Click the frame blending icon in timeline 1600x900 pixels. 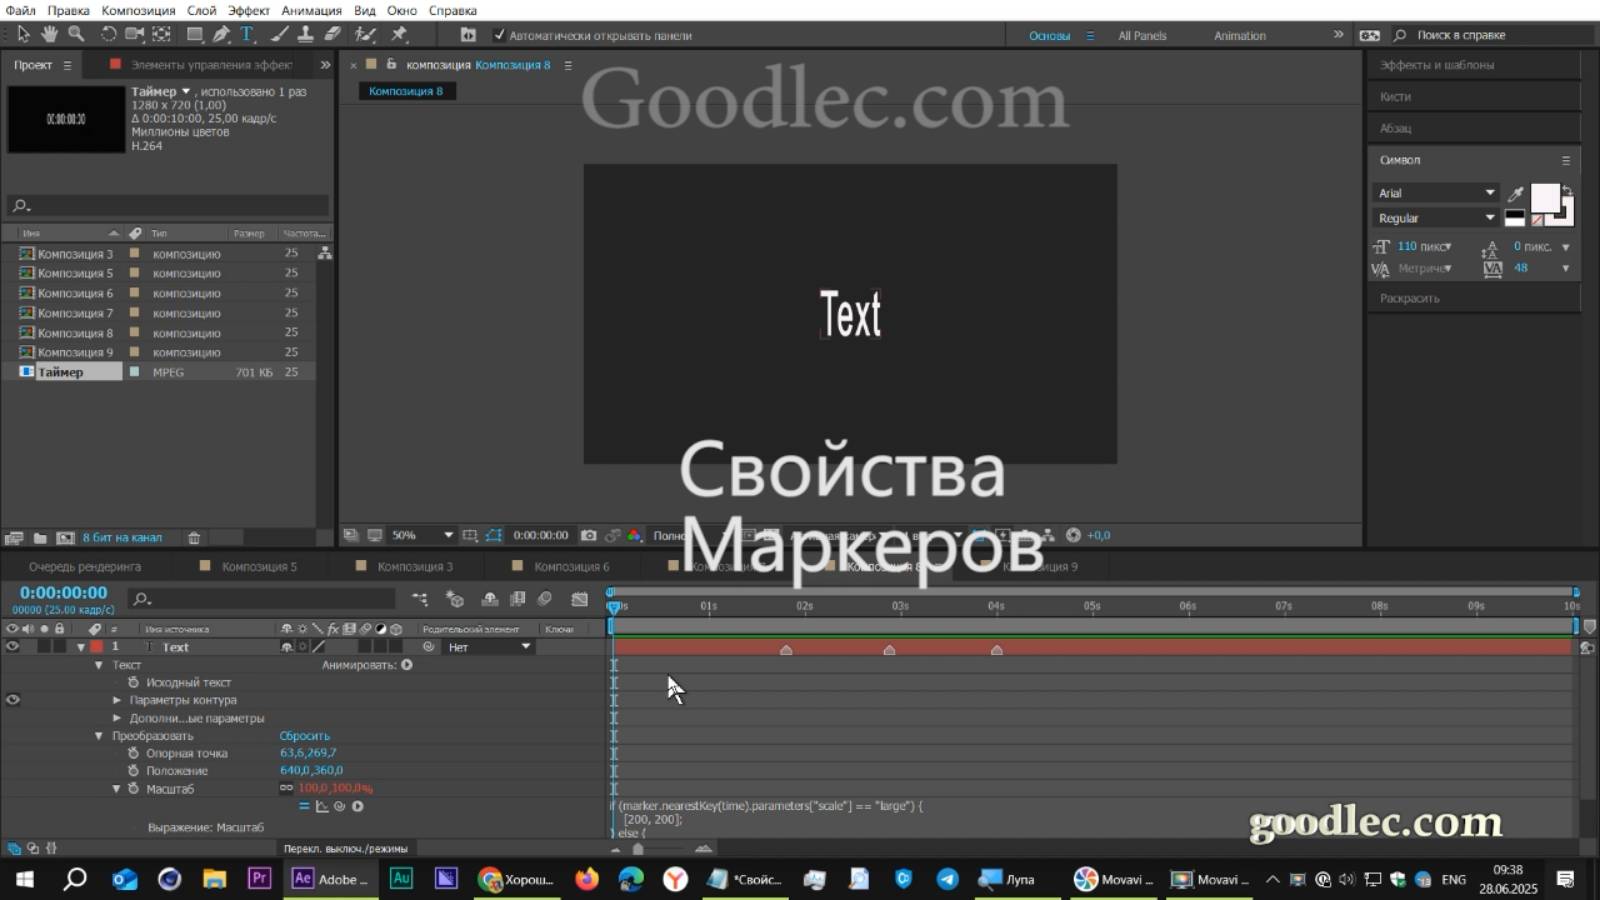pyautogui.click(x=517, y=599)
